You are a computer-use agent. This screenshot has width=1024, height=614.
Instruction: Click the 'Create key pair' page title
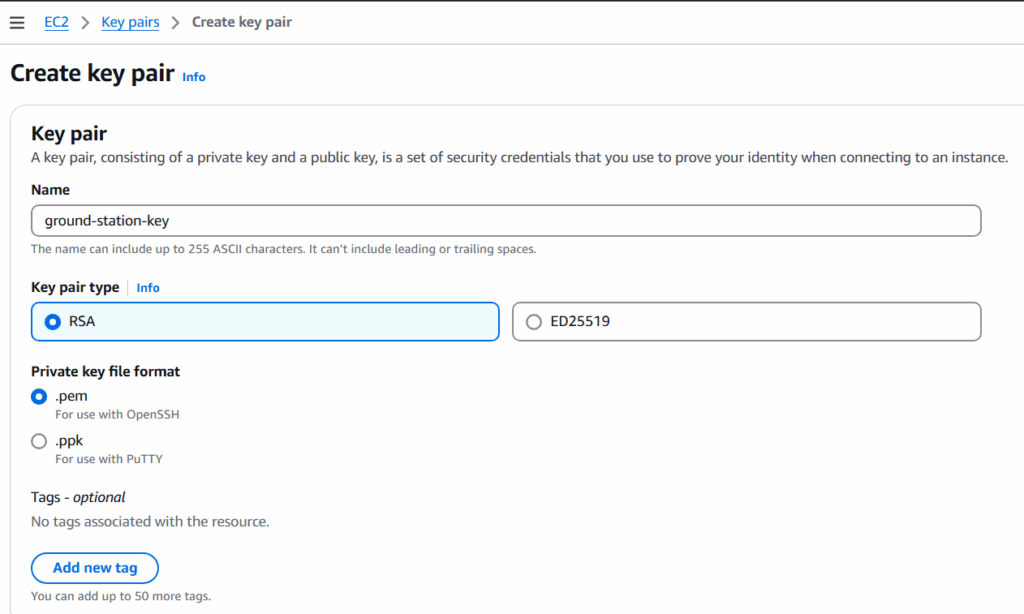coord(92,74)
